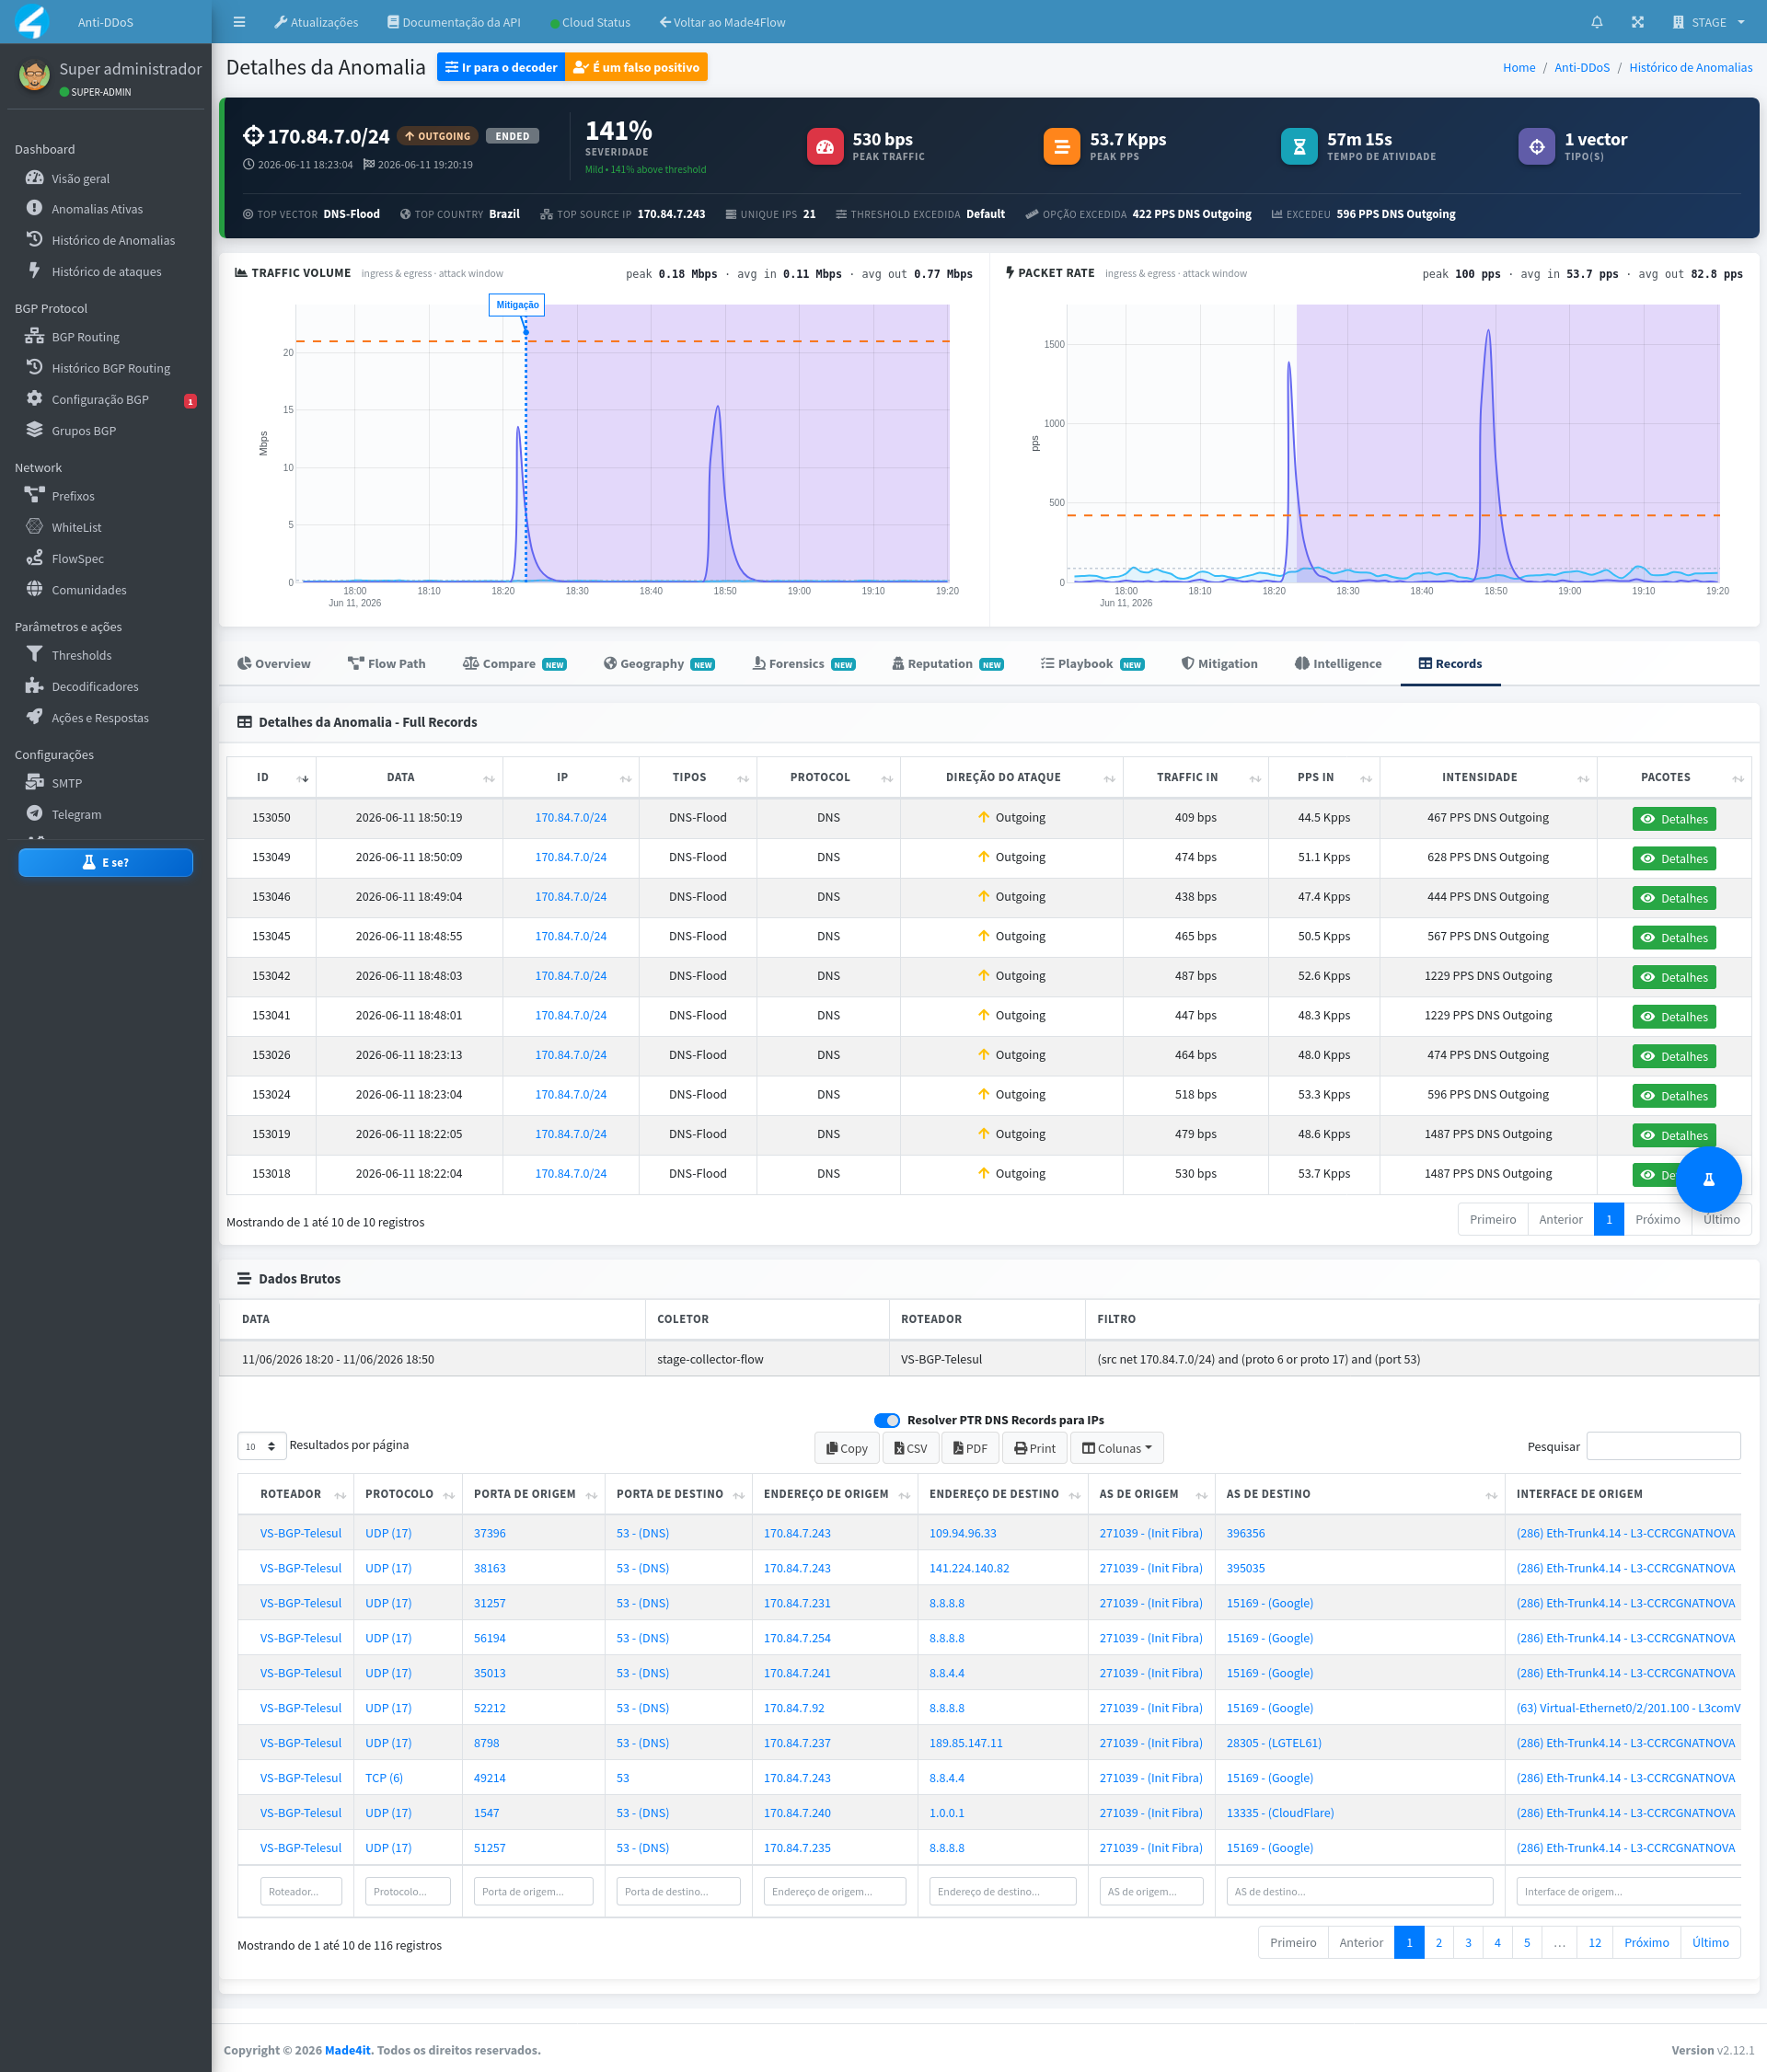Click the red peak traffic gauge icon
1767x2072 pixels.
[x=825, y=146]
